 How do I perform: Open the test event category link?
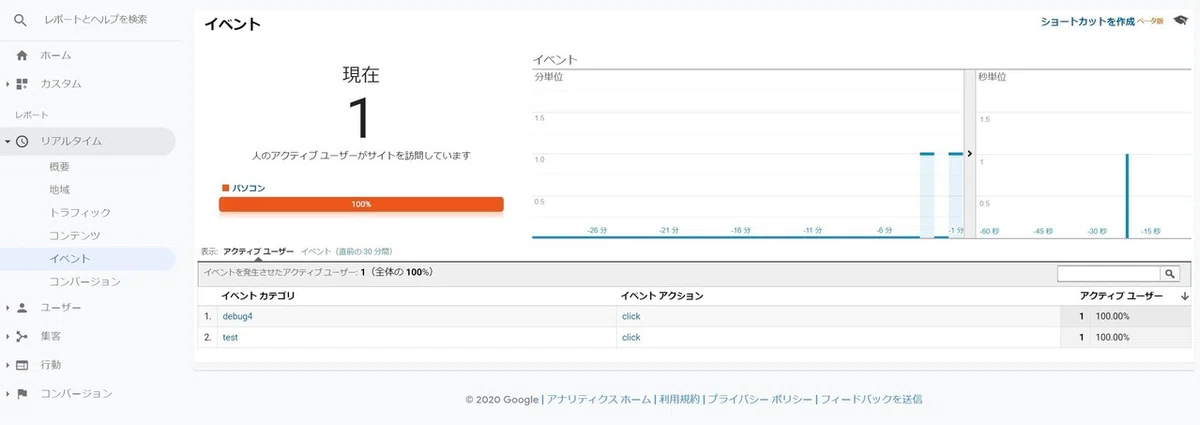point(230,337)
